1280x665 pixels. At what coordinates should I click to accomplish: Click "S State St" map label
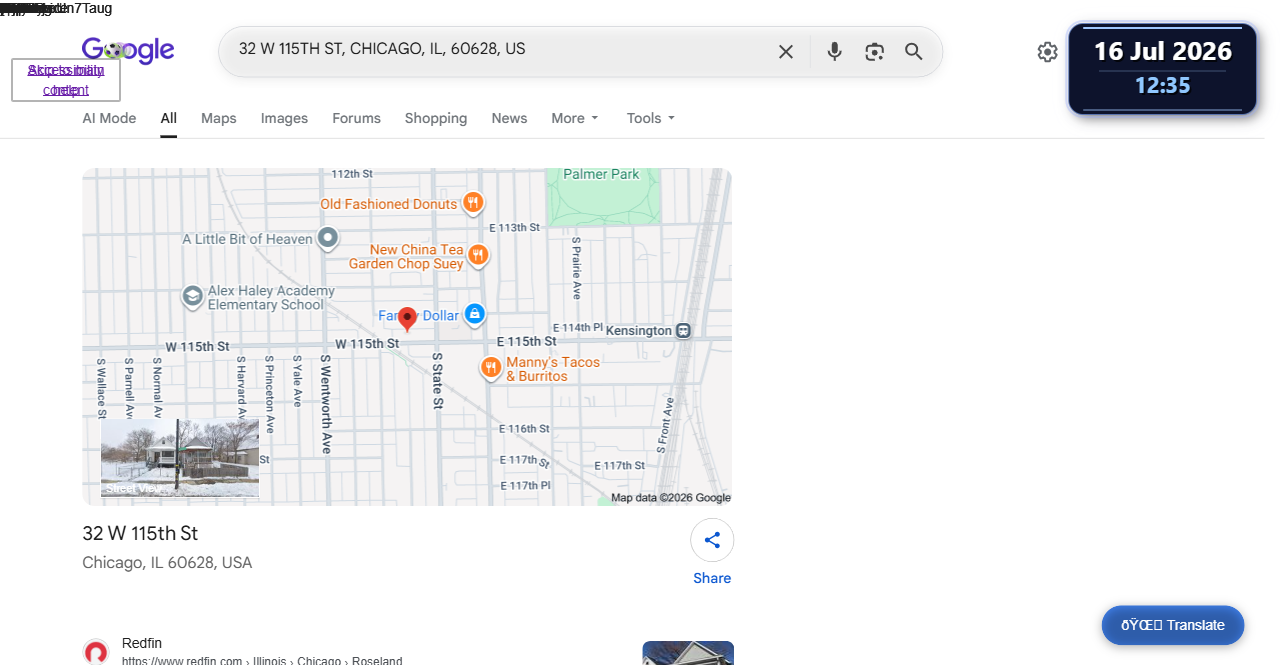tap(437, 381)
